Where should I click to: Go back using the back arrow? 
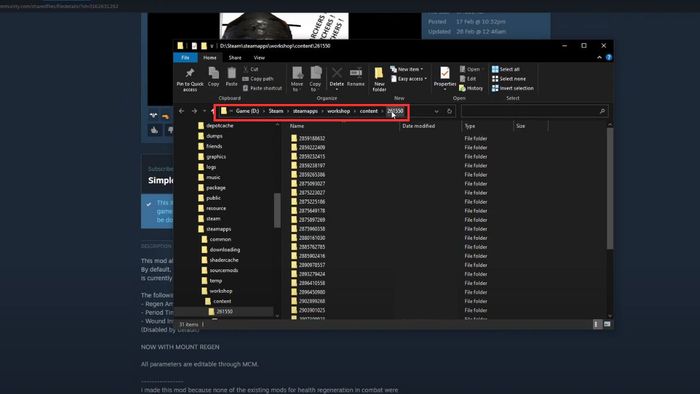click(x=181, y=111)
